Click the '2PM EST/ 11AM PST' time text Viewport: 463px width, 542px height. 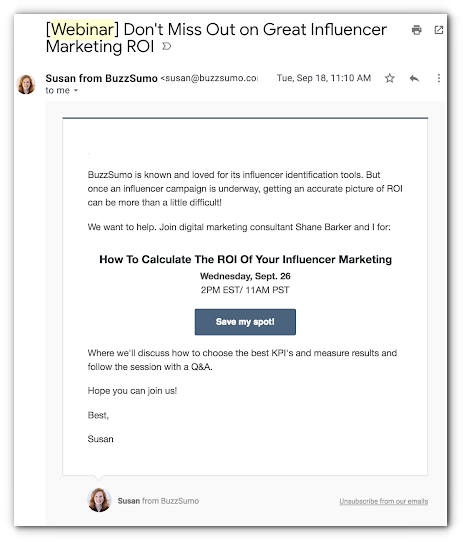[245, 290]
